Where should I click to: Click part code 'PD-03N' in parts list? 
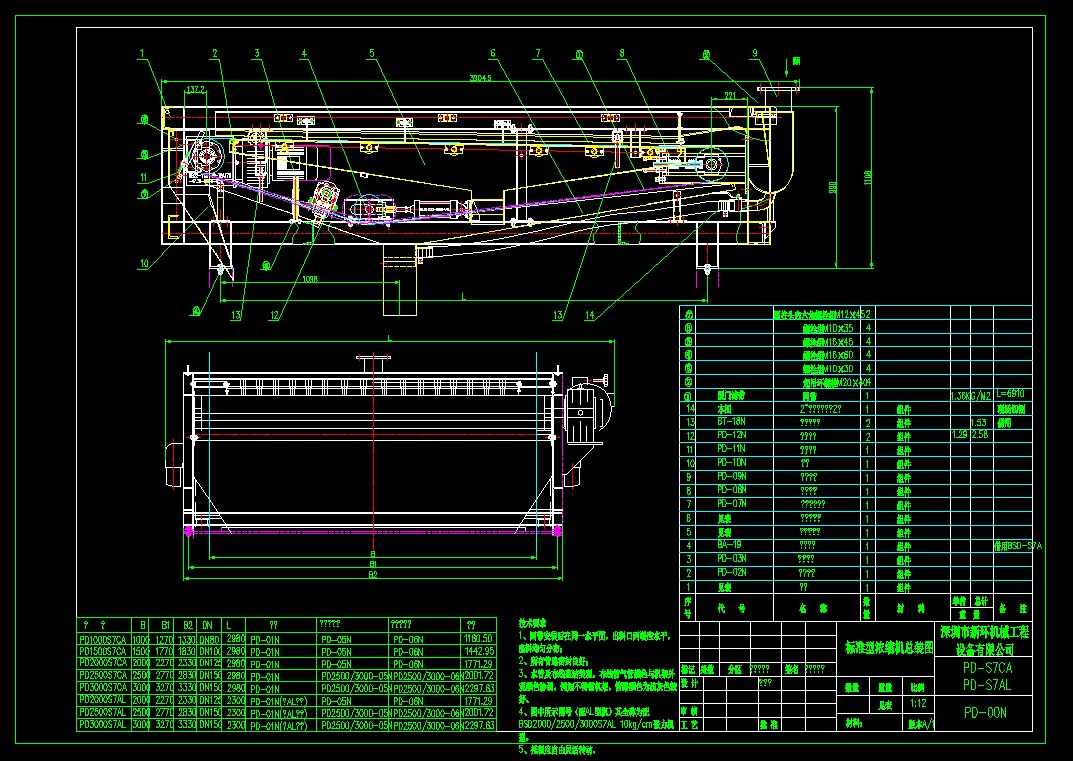click(x=732, y=558)
